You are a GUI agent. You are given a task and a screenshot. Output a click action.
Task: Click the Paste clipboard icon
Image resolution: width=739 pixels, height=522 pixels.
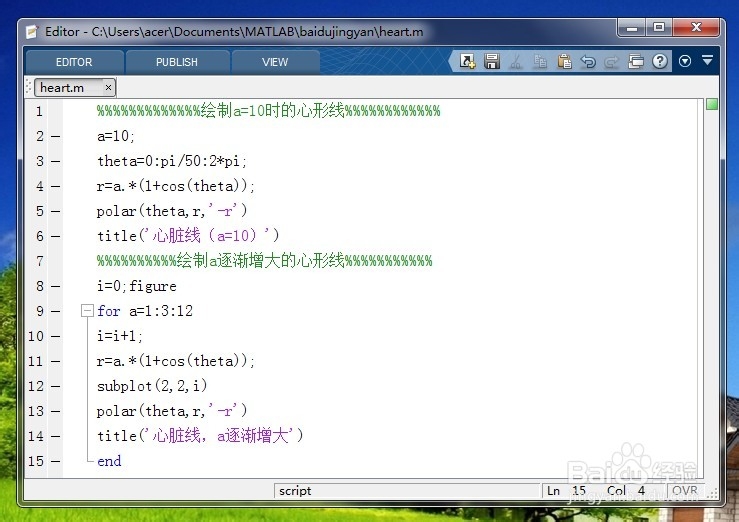pyautogui.click(x=564, y=61)
